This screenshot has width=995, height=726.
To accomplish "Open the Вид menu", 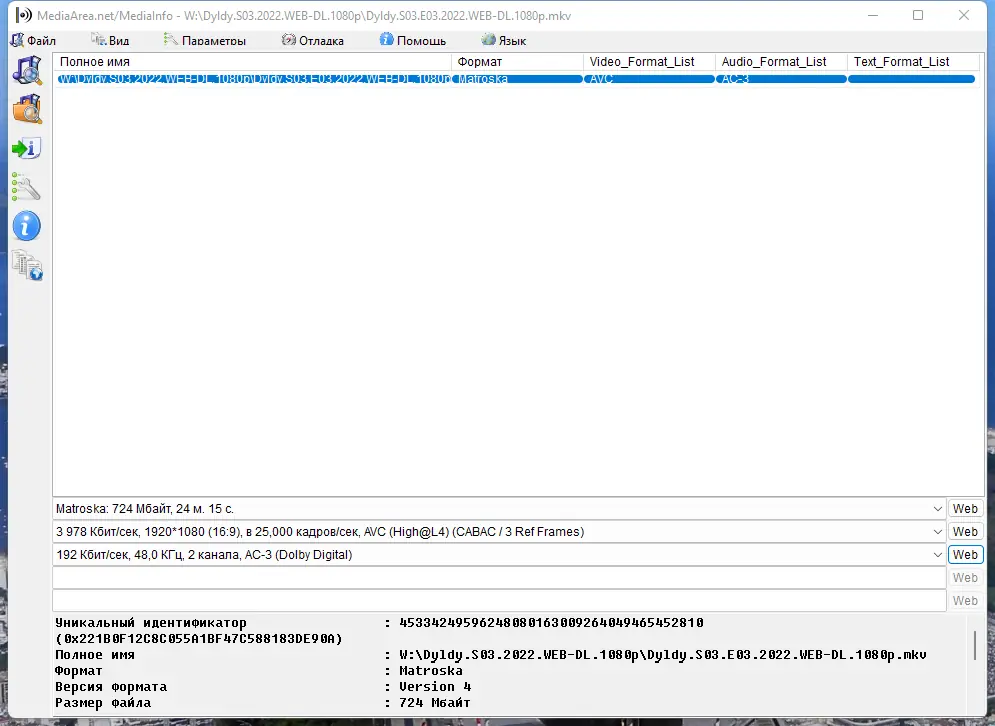I will point(110,41).
